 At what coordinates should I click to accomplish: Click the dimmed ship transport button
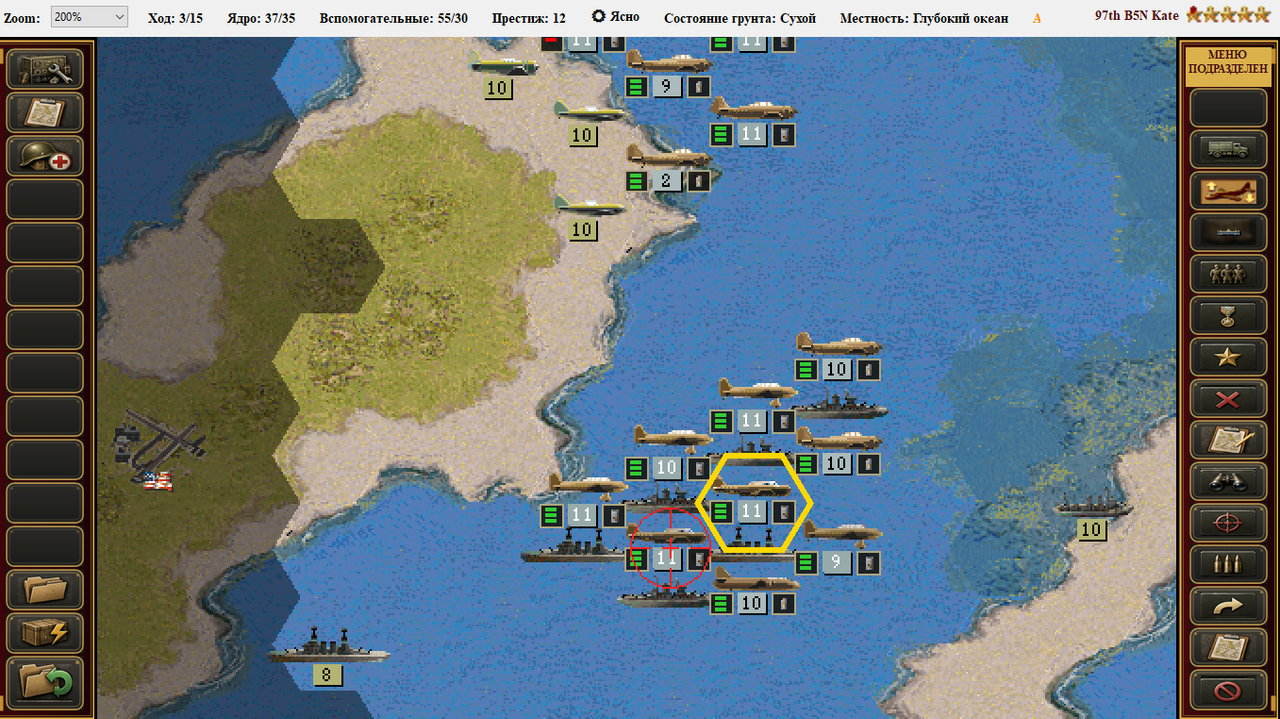1228,232
